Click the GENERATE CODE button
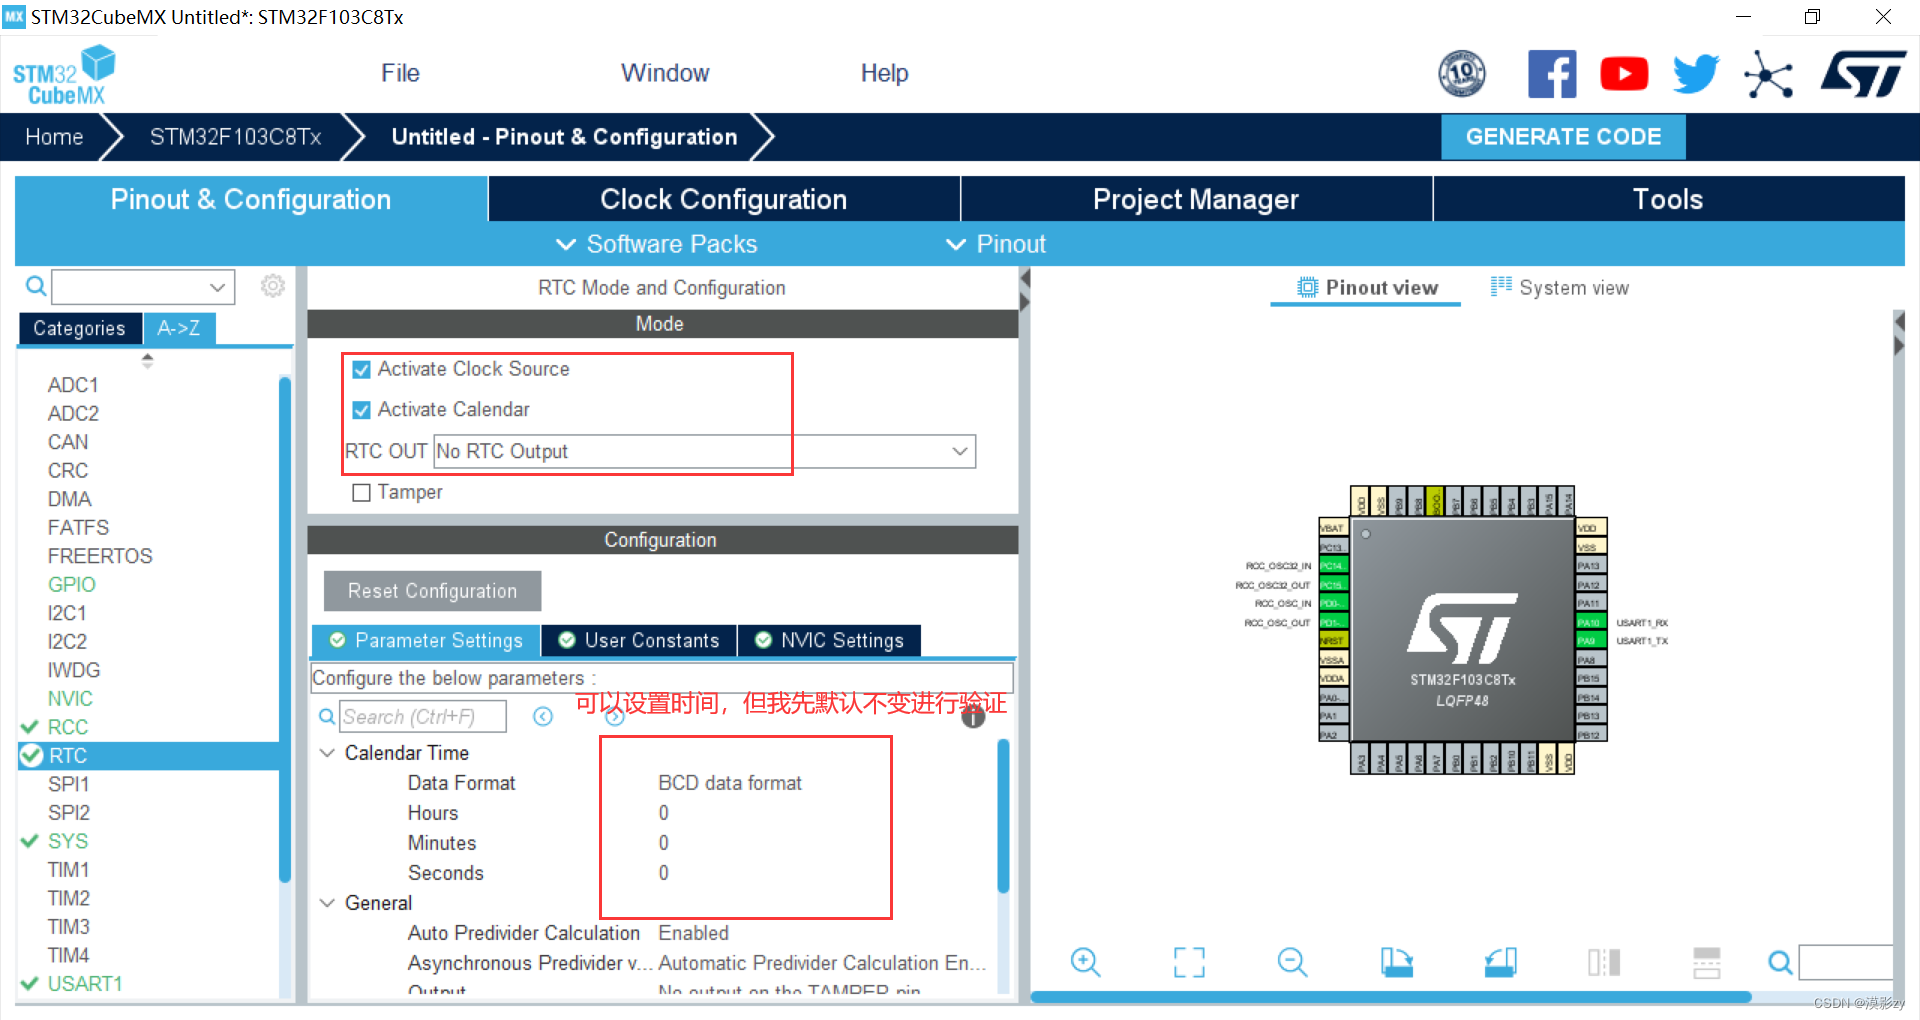 (x=1562, y=137)
